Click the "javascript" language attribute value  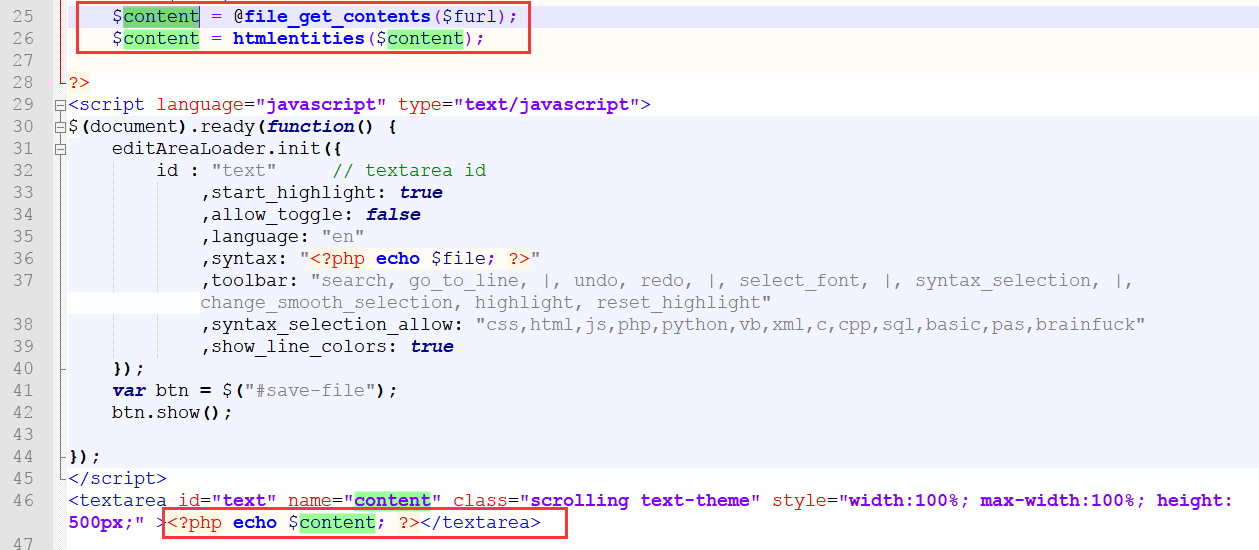321,105
